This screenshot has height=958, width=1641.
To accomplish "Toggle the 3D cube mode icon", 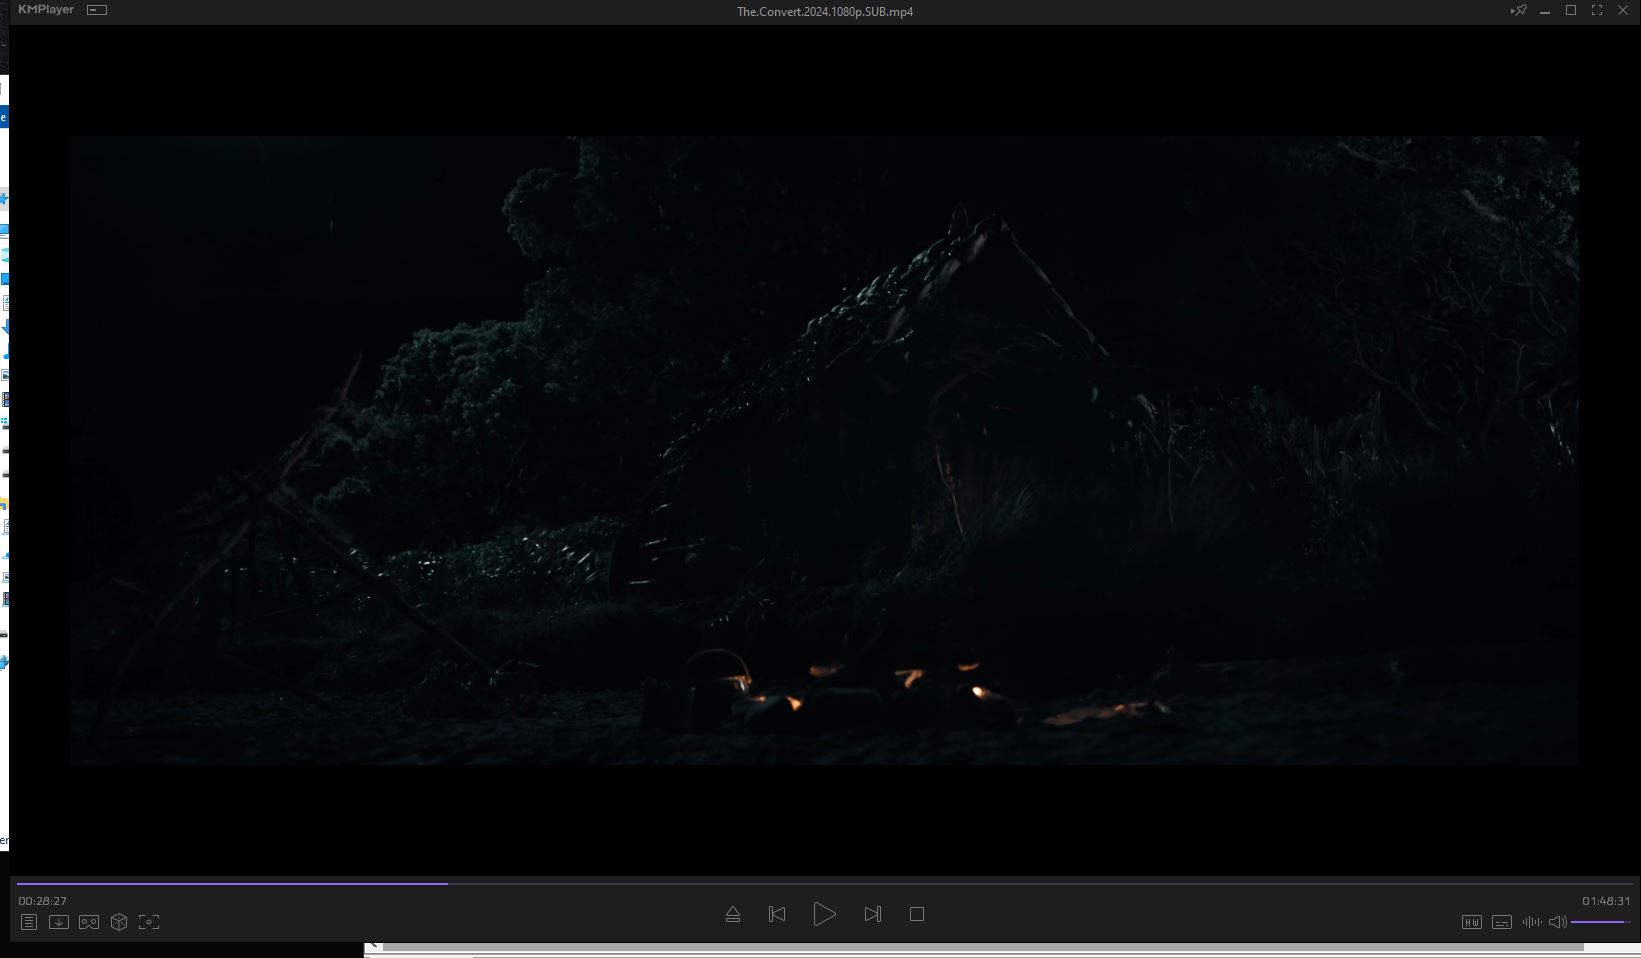I will click(x=119, y=922).
